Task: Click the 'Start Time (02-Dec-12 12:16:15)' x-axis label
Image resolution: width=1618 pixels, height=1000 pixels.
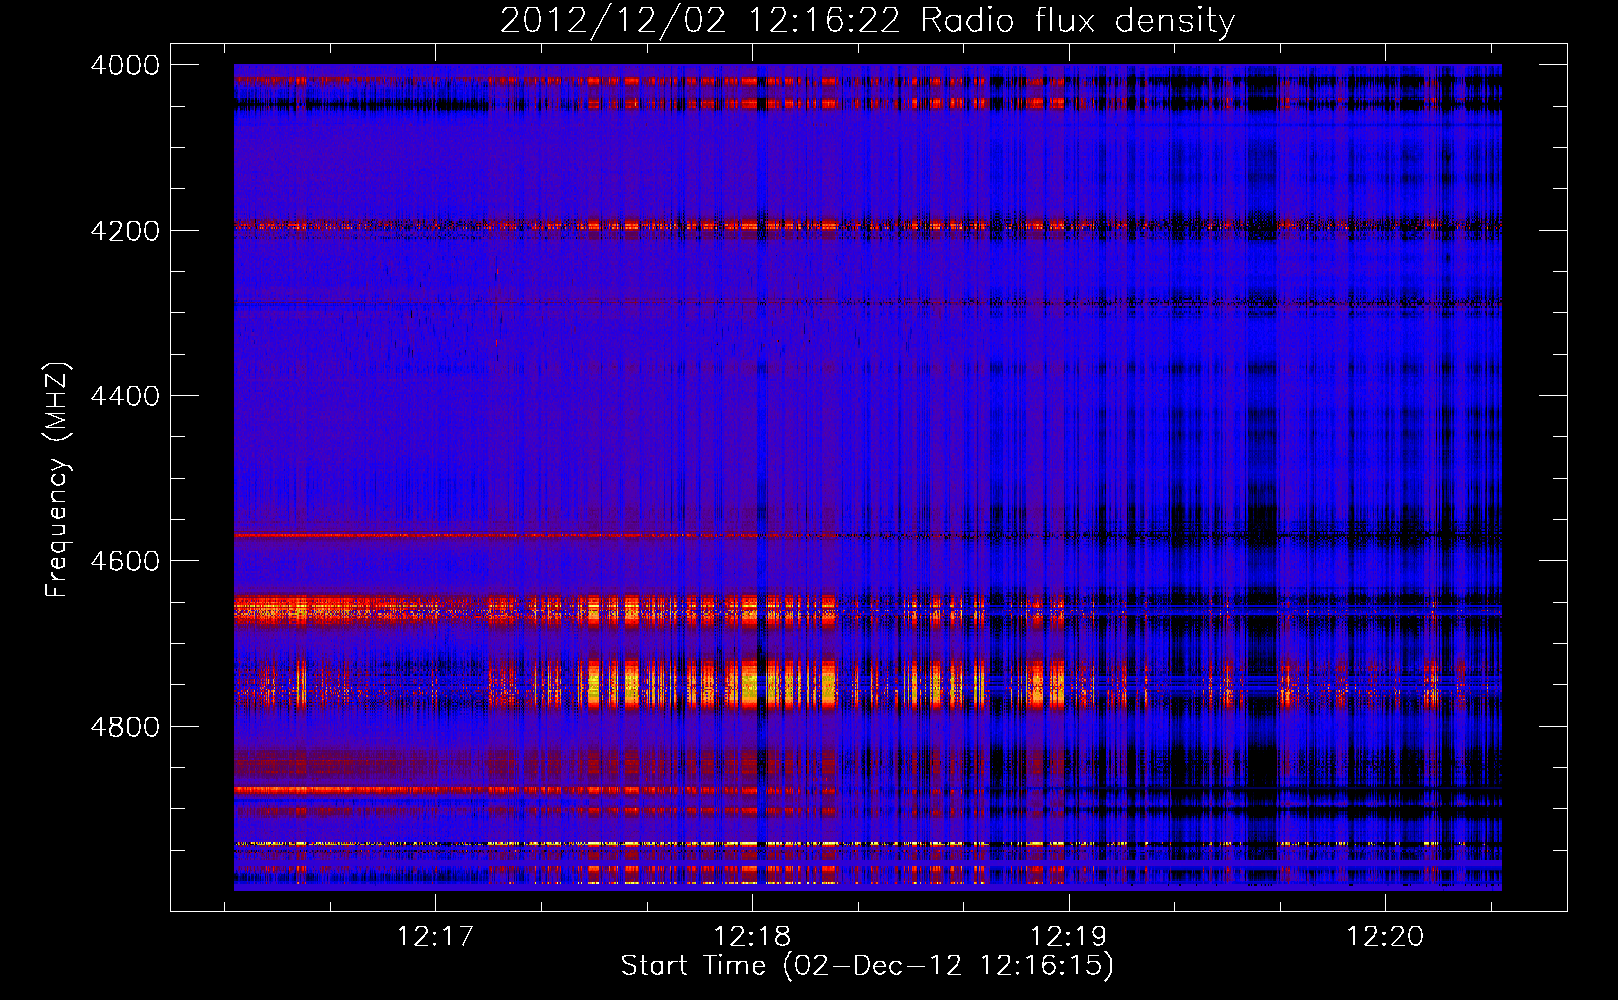Action: pos(867,966)
